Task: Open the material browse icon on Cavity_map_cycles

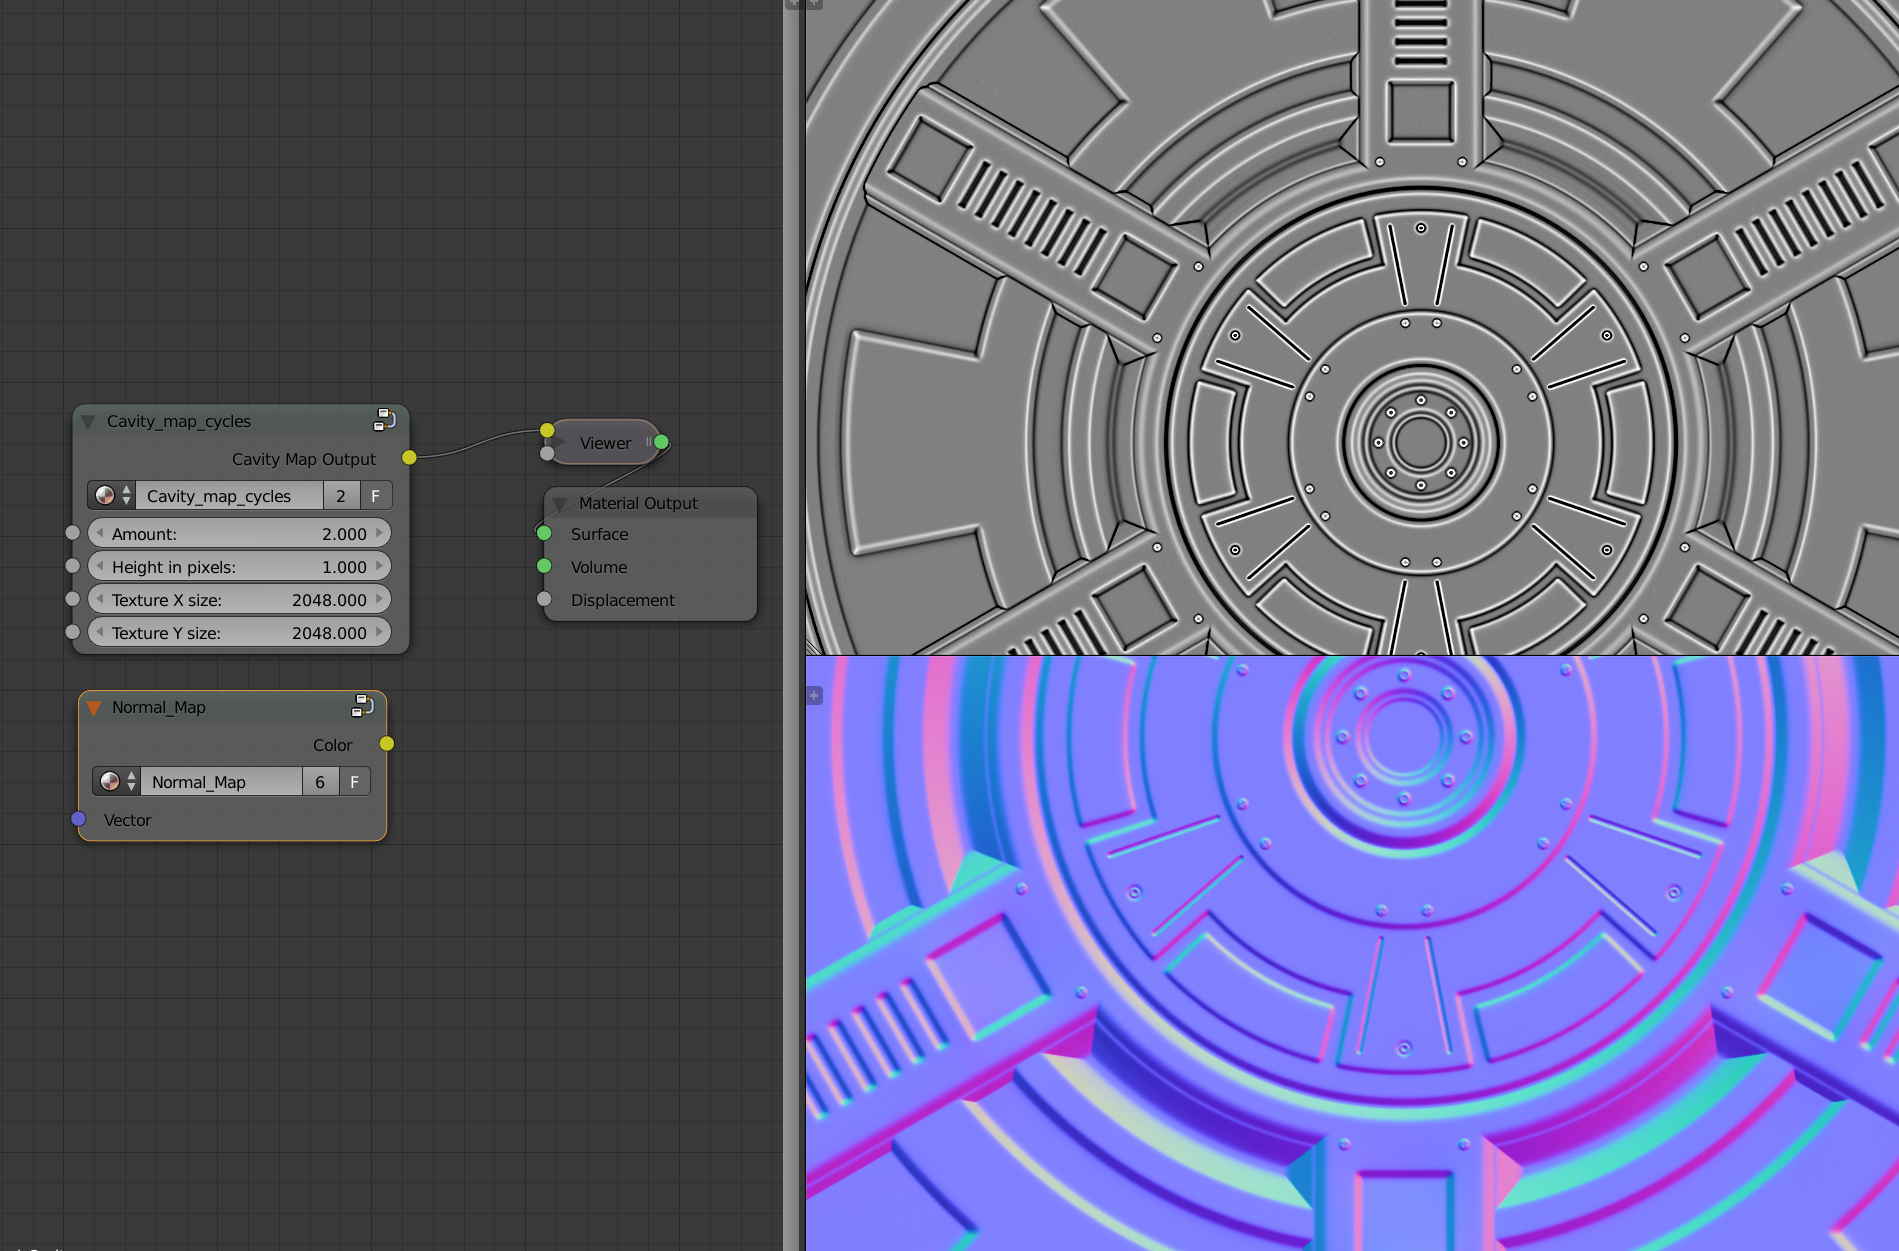Action: coord(106,495)
